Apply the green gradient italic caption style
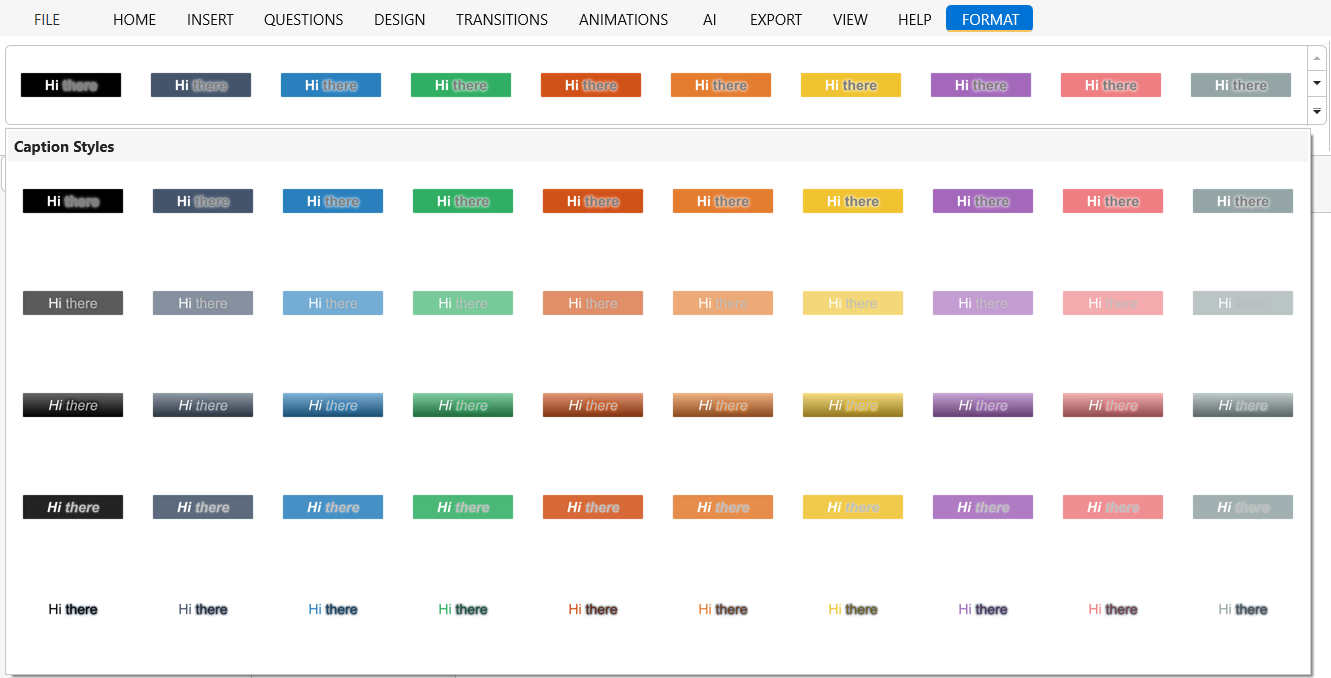 462,405
